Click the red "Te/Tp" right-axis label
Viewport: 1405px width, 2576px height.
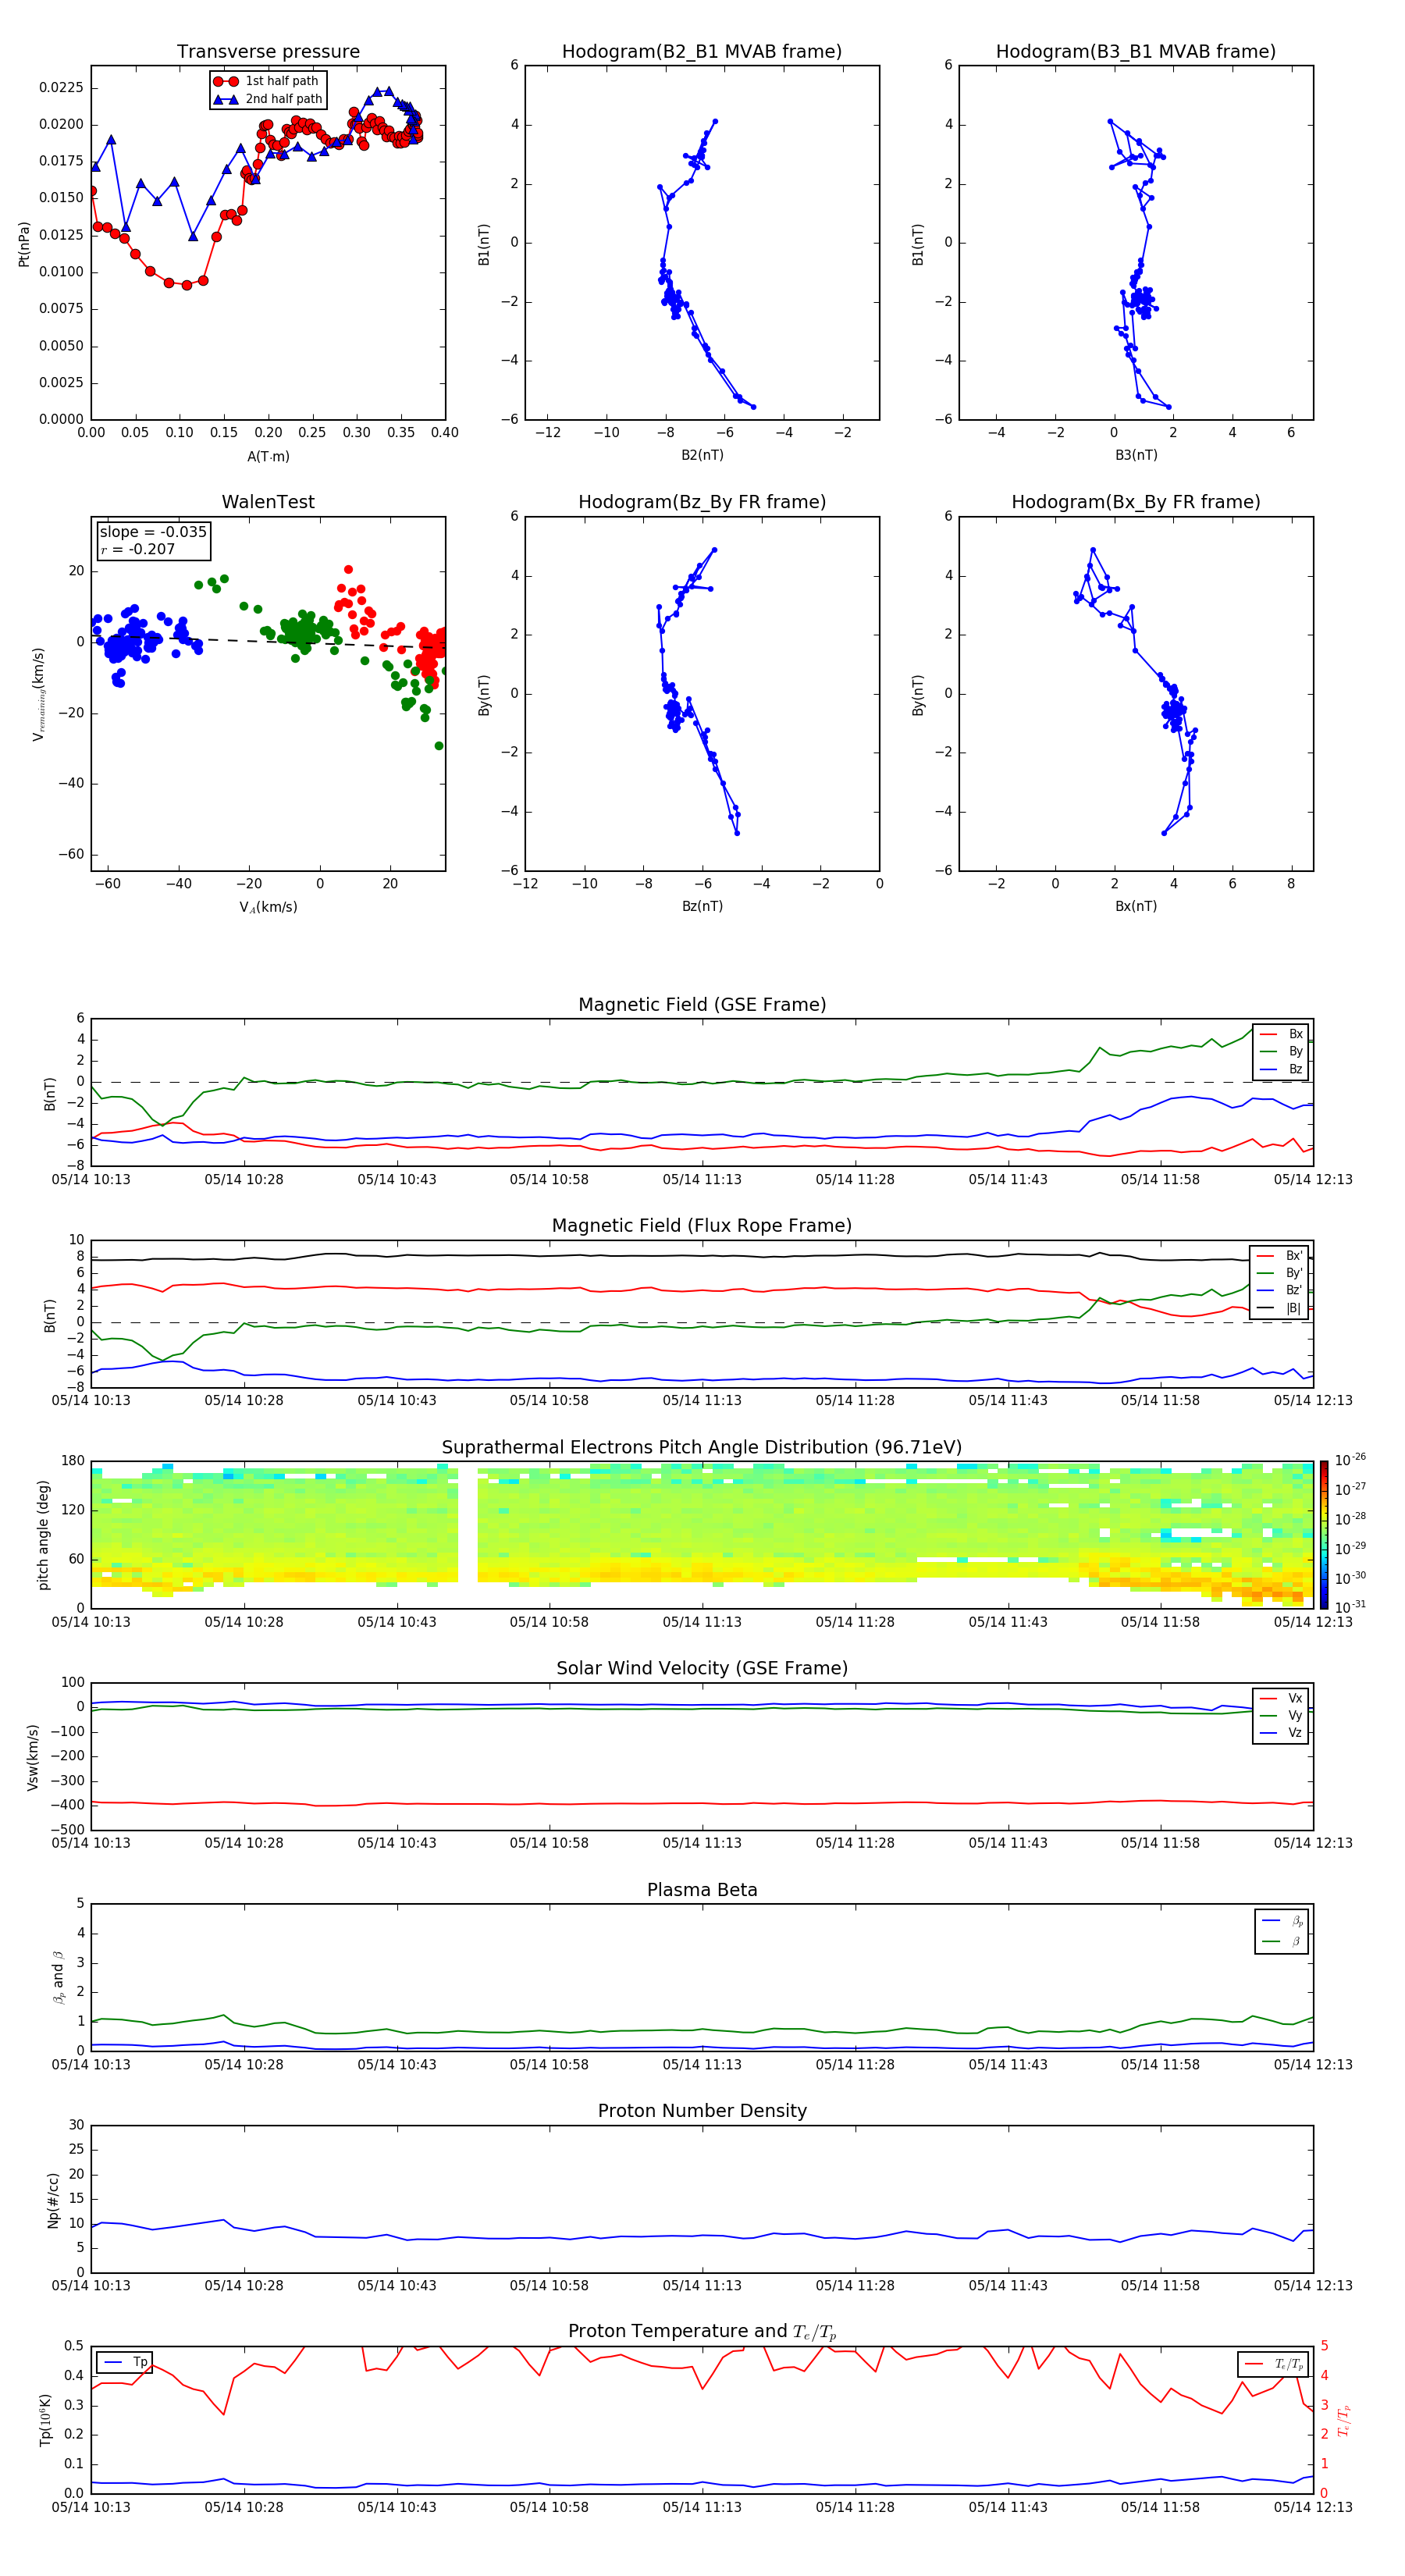(1344, 2420)
